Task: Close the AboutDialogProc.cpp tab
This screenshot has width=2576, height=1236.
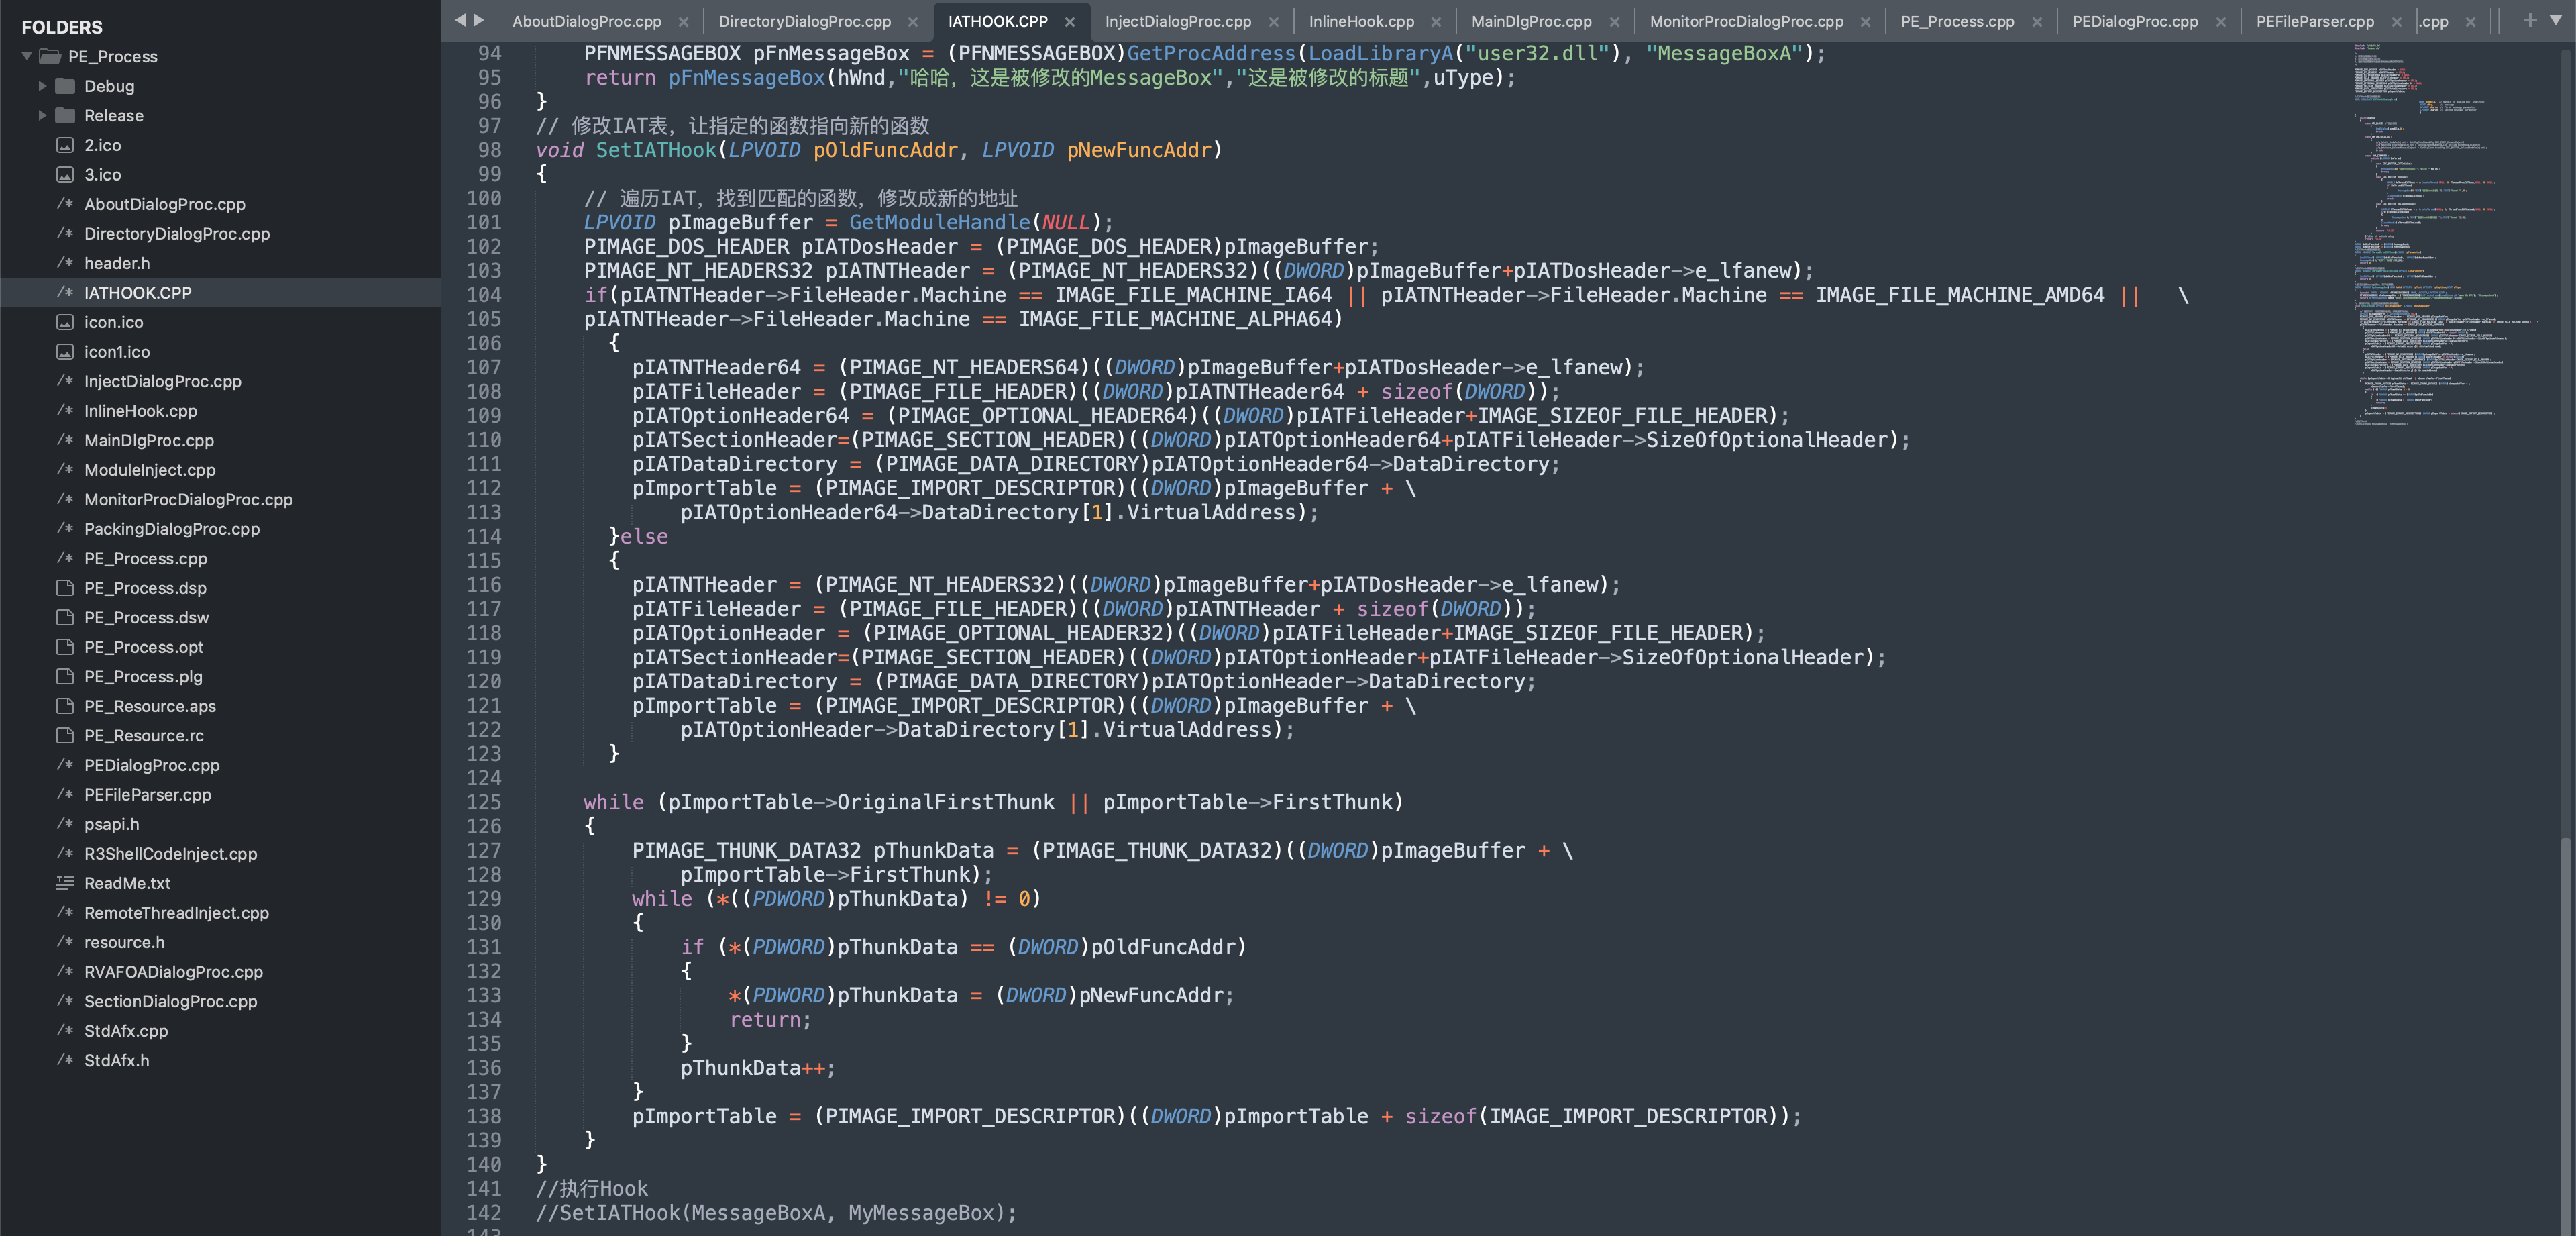Action: pos(683,22)
